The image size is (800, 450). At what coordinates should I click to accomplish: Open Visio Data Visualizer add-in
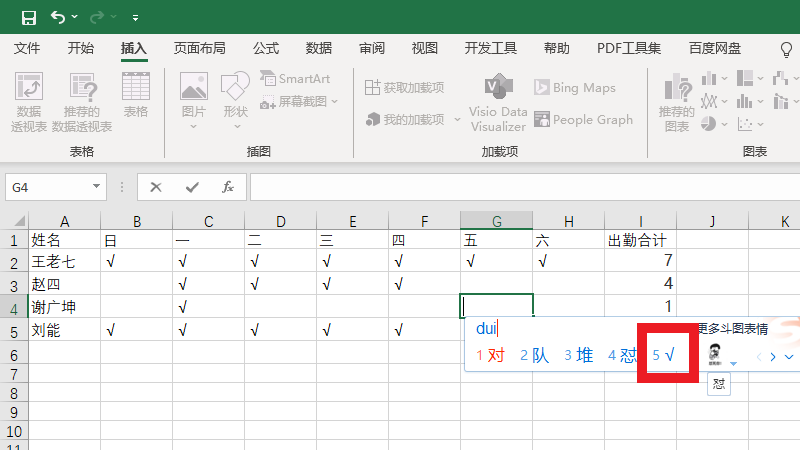pos(498,102)
